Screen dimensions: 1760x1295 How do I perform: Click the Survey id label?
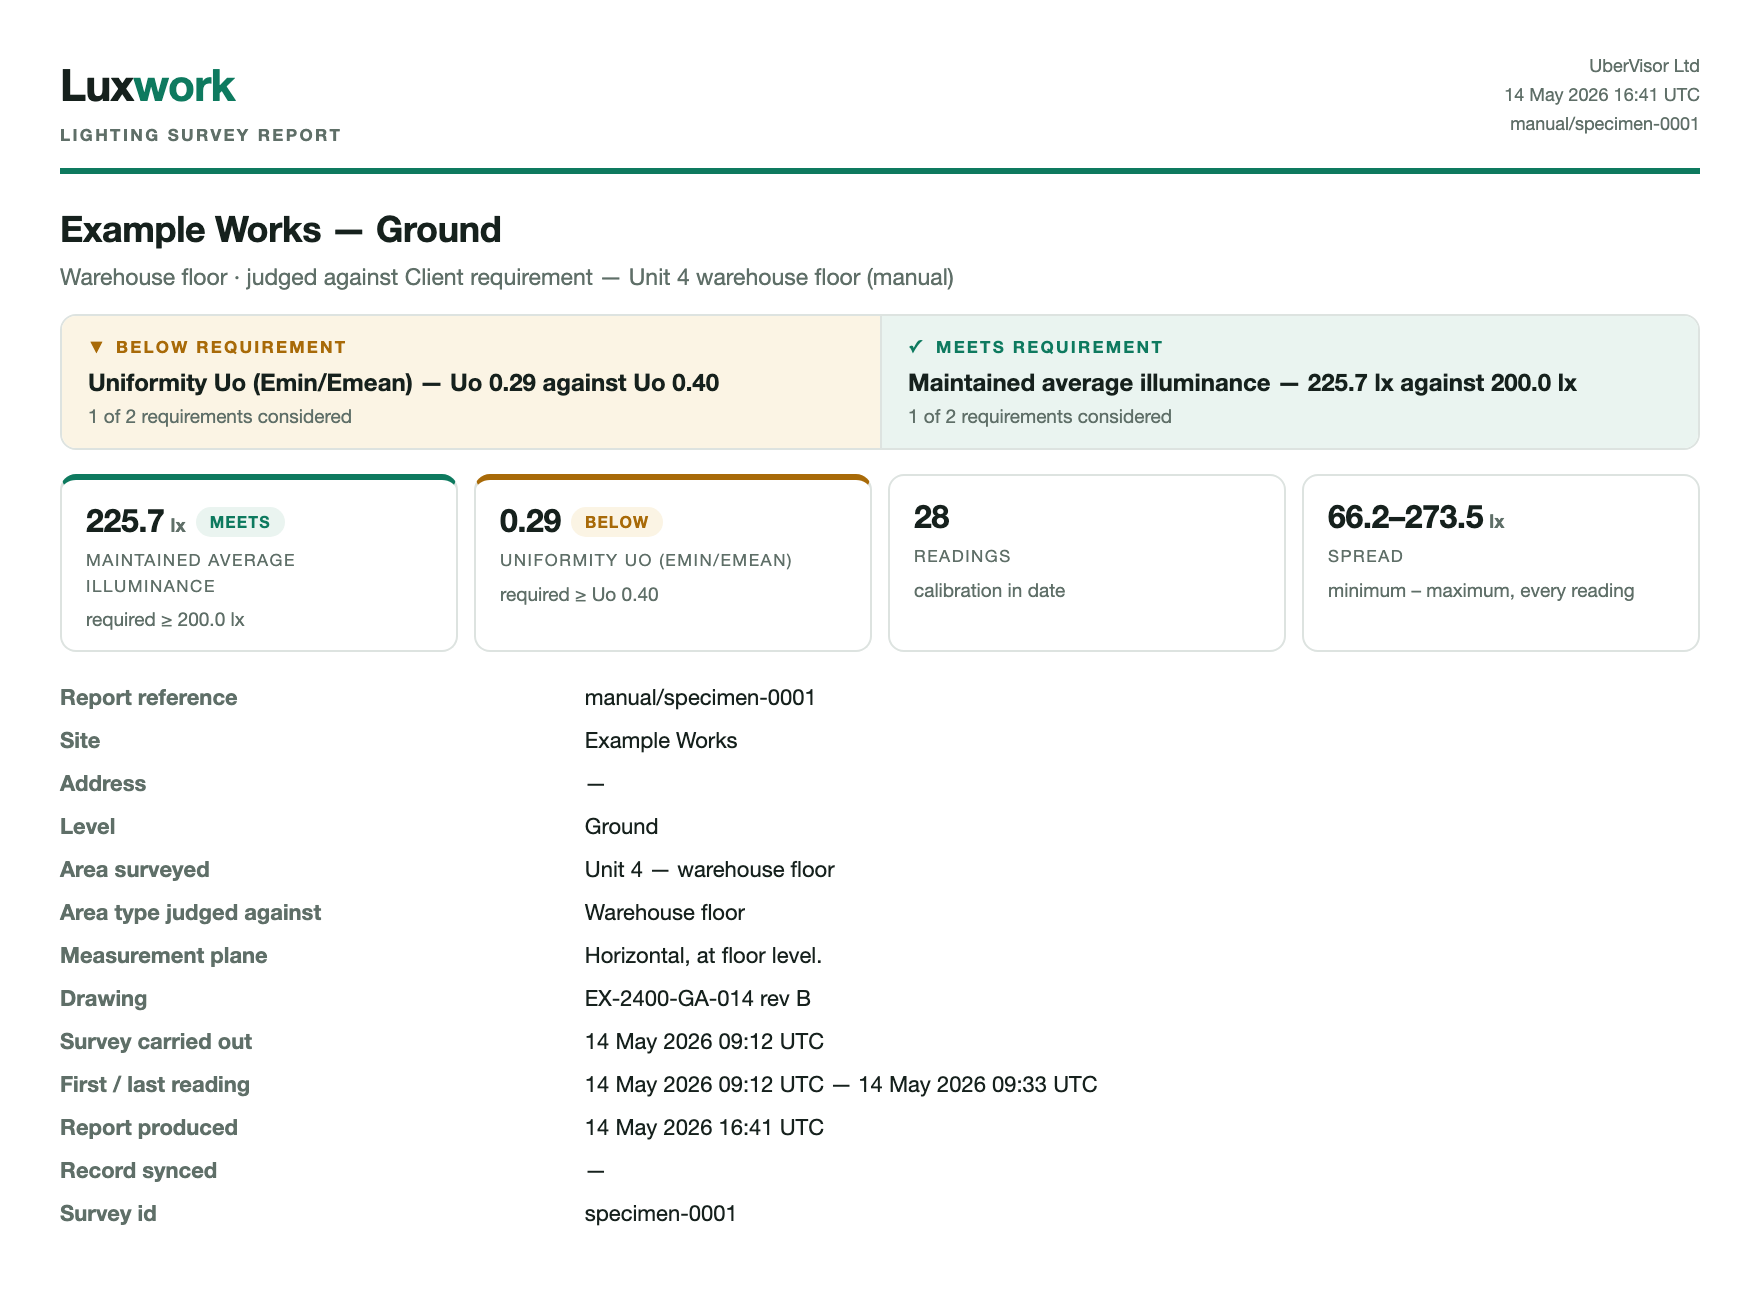click(108, 1214)
